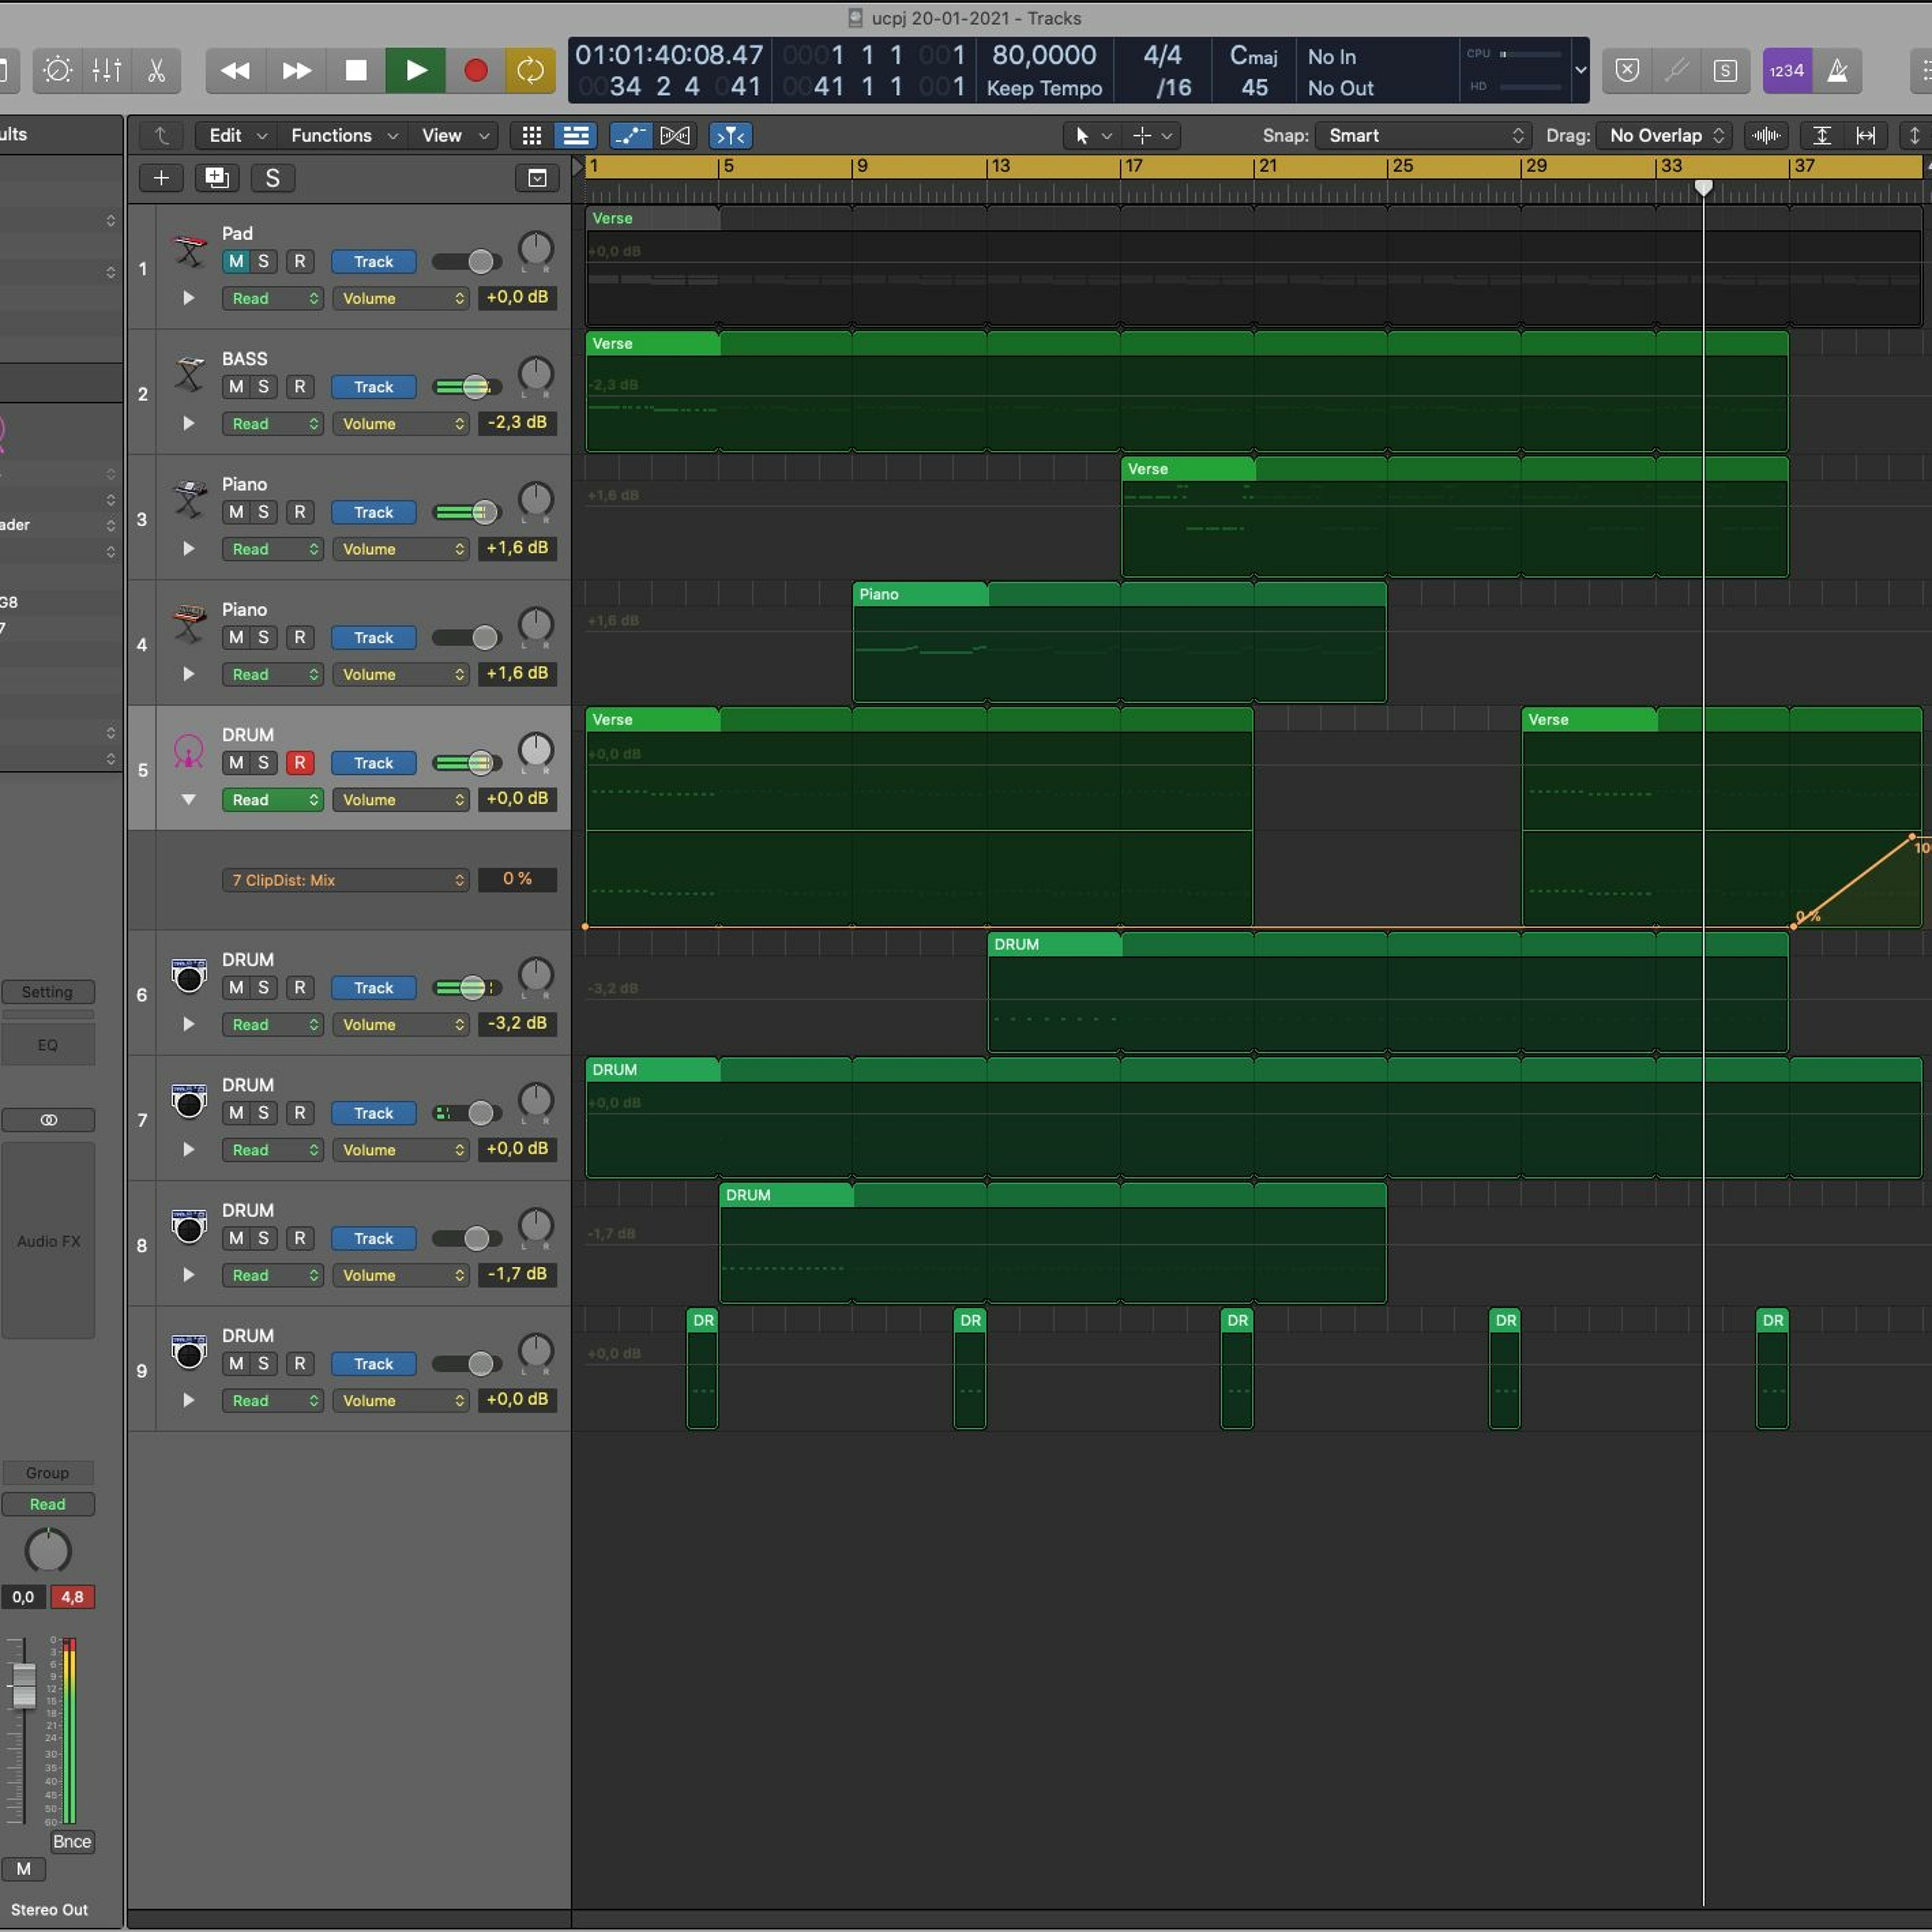Viewport: 1932px width, 1932px height.
Task: Add a new track with plus button
Action: coord(161,178)
